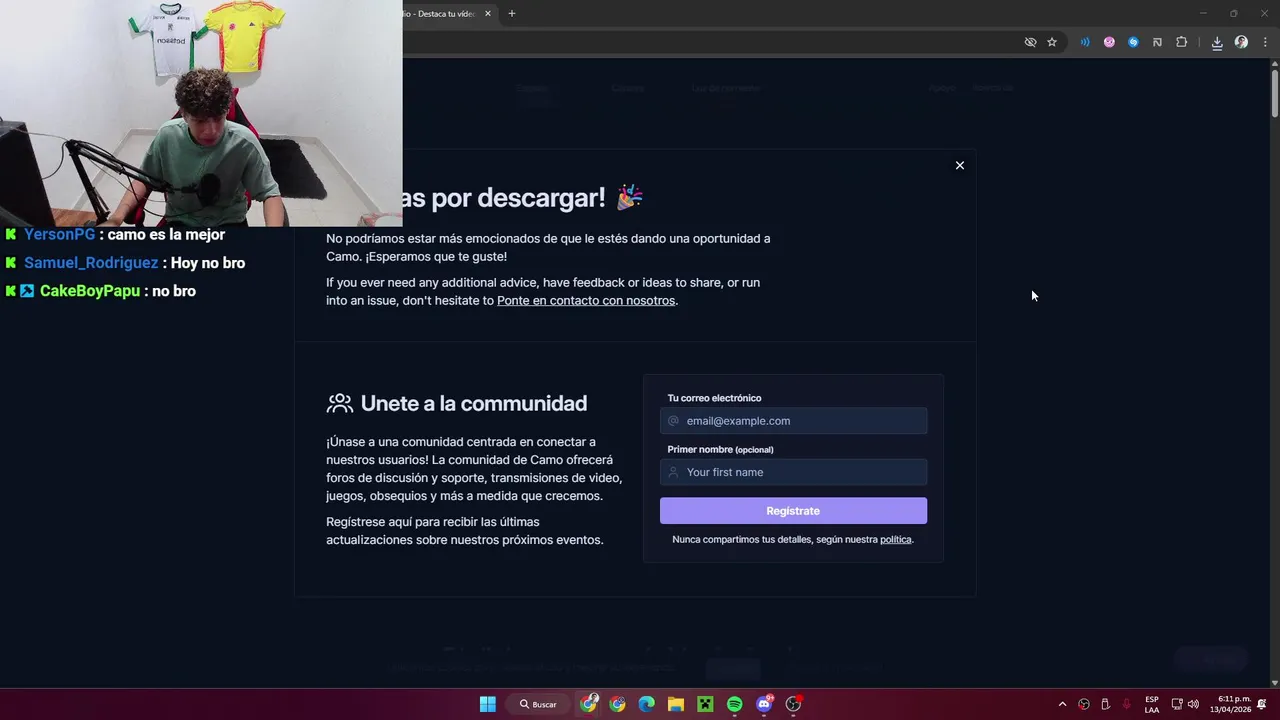Click the USB safely-remove tray icon
Screen dimensions: 1280x720
pos(1105,704)
